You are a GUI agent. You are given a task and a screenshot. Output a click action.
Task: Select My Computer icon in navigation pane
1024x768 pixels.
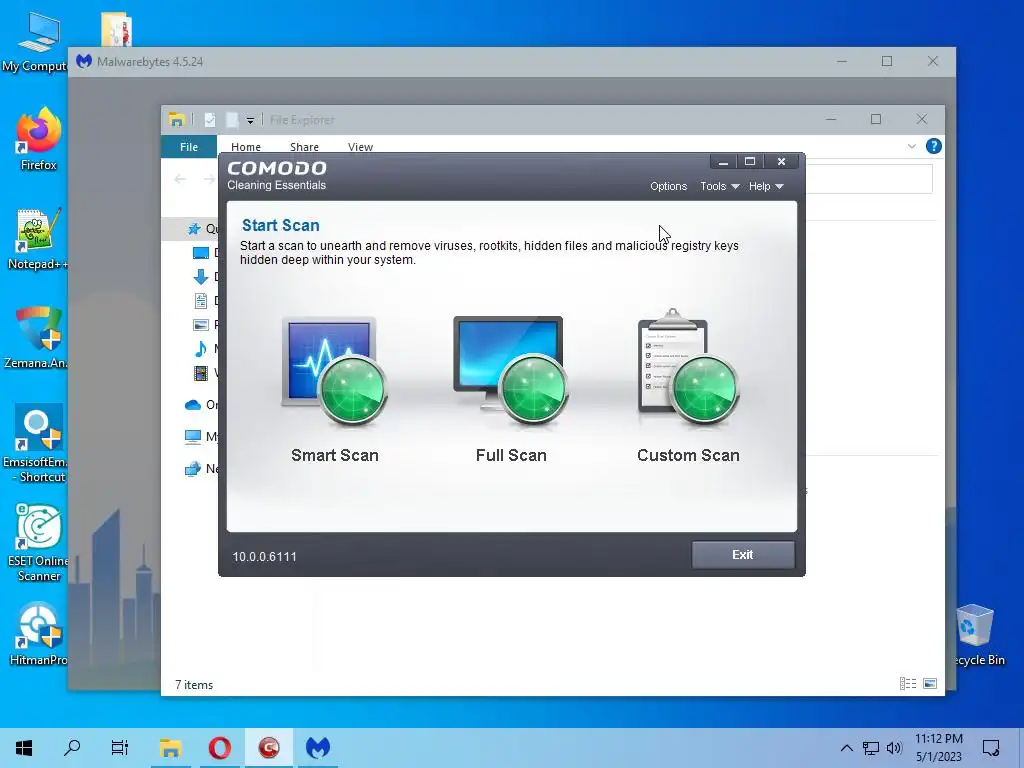pyautogui.click(x=193, y=437)
